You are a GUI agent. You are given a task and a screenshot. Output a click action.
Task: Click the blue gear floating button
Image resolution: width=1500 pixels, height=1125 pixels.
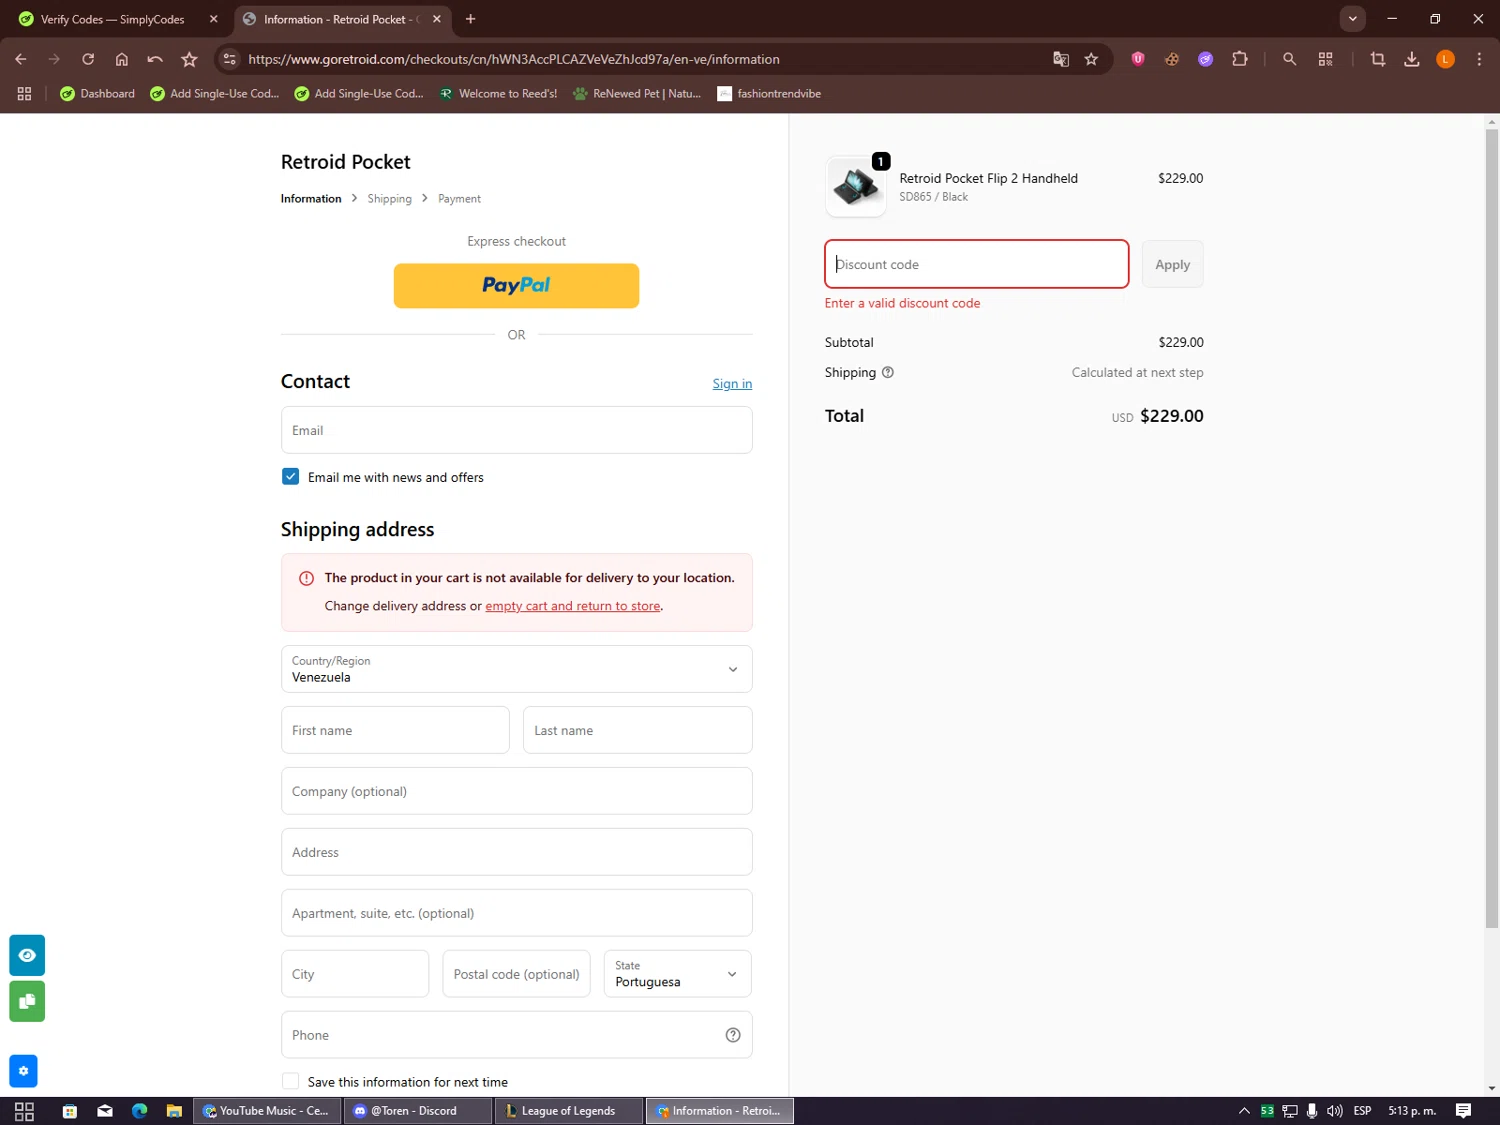tap(23, 1071)
